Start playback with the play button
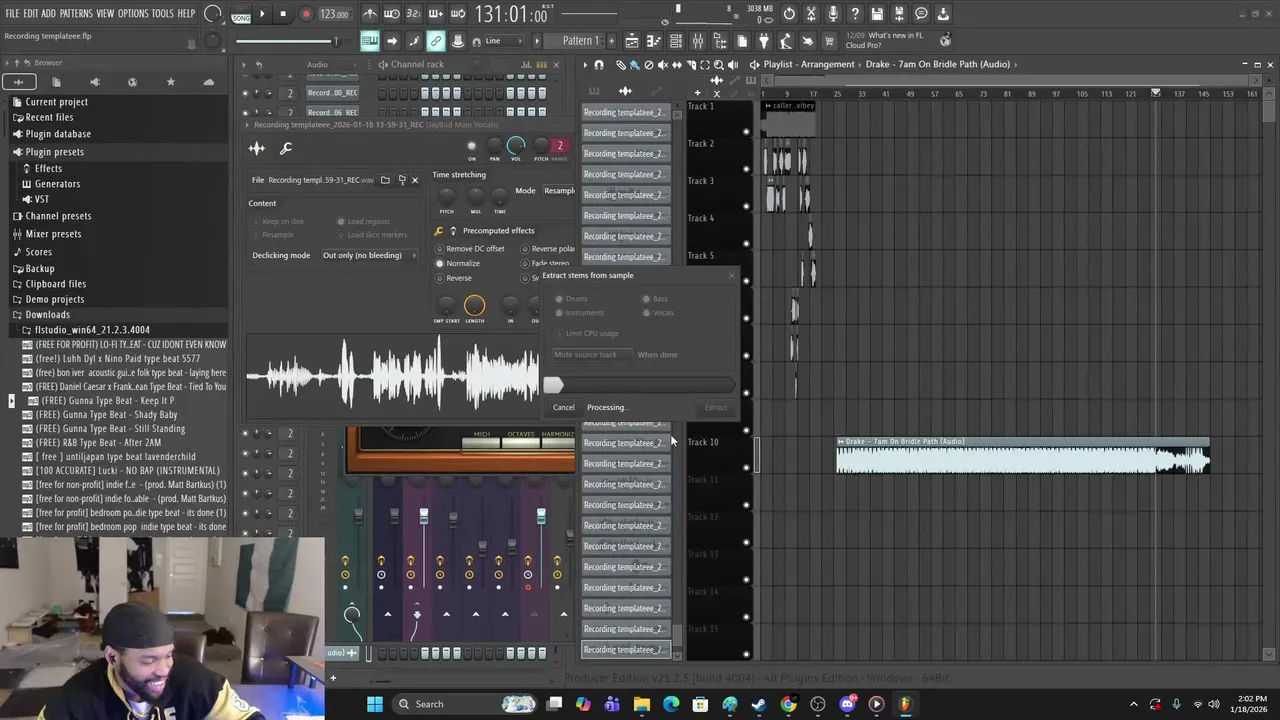This screenshot has width=1280, height=720. pos(262,14)
